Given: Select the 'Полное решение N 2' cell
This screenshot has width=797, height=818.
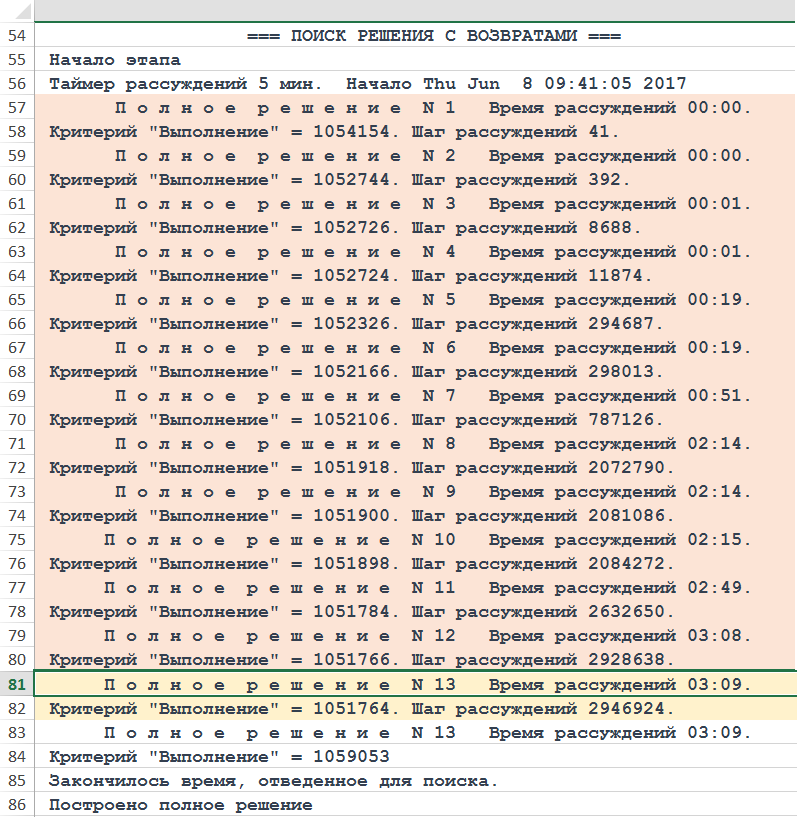Looking at the screenshot, I should point(432,156).
